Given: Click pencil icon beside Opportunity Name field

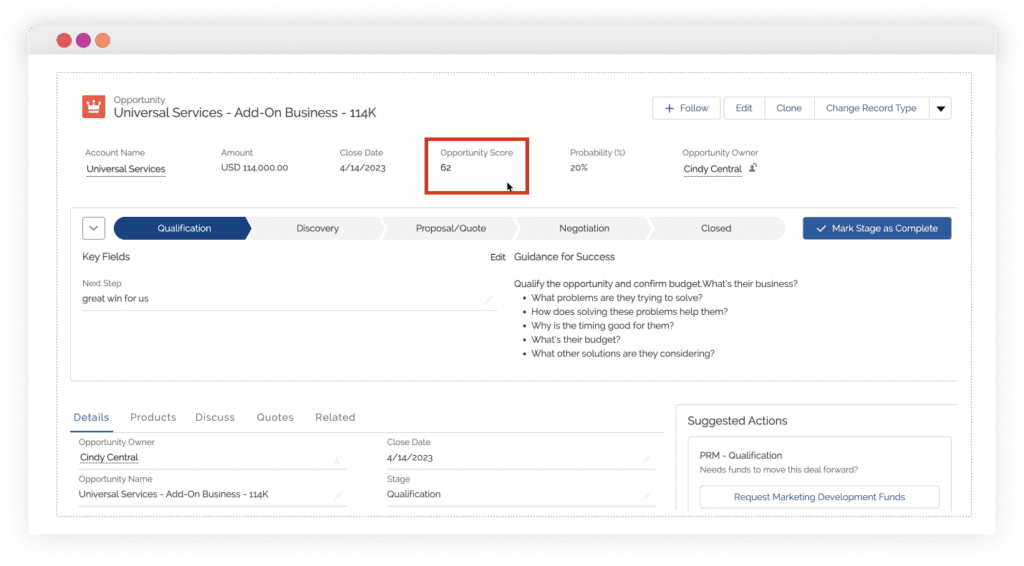Looking at the screenshot, I should tap(338, 495).
